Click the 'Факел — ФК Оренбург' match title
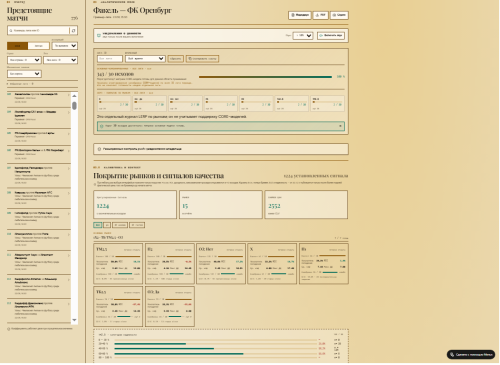This screenshot has width=500, height=365. (x=132, y=10)
